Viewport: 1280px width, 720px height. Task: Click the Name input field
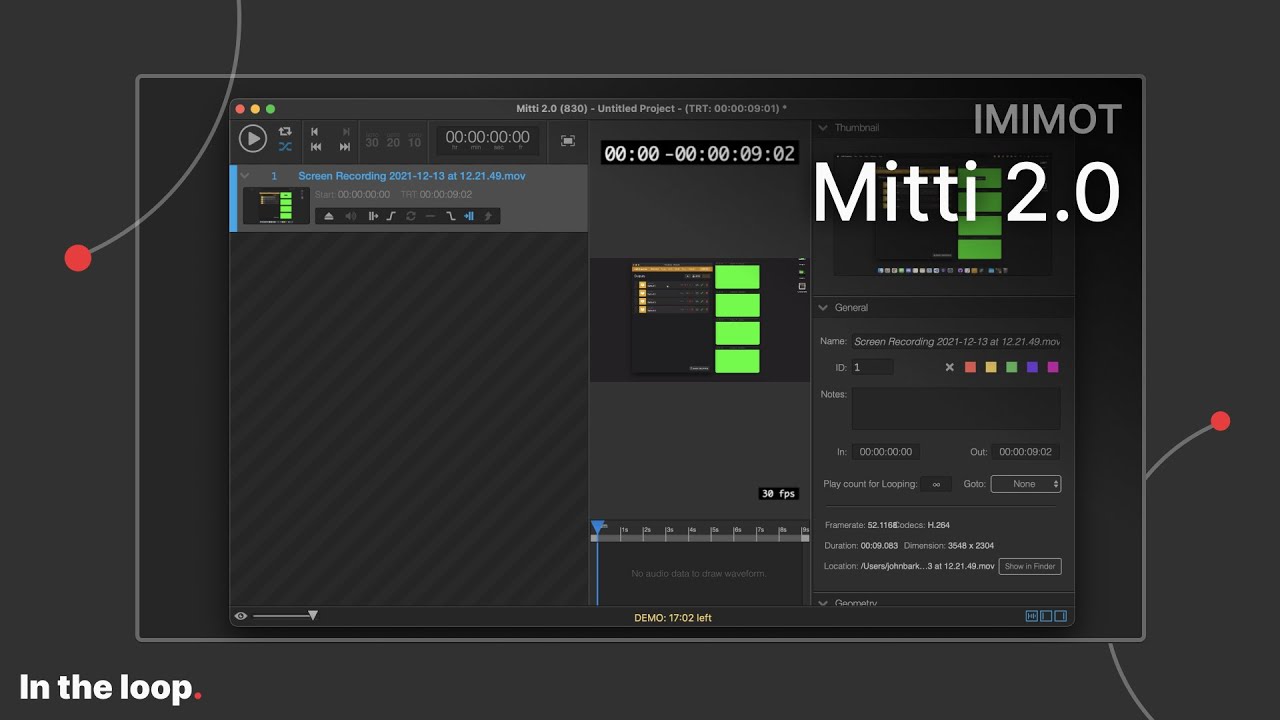[x=956, y=341]
